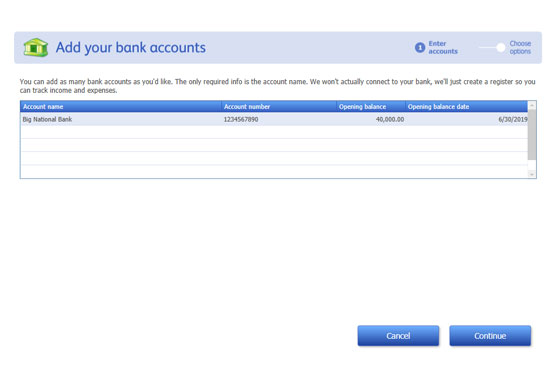Click the Opening balance column header

point(371,106)
